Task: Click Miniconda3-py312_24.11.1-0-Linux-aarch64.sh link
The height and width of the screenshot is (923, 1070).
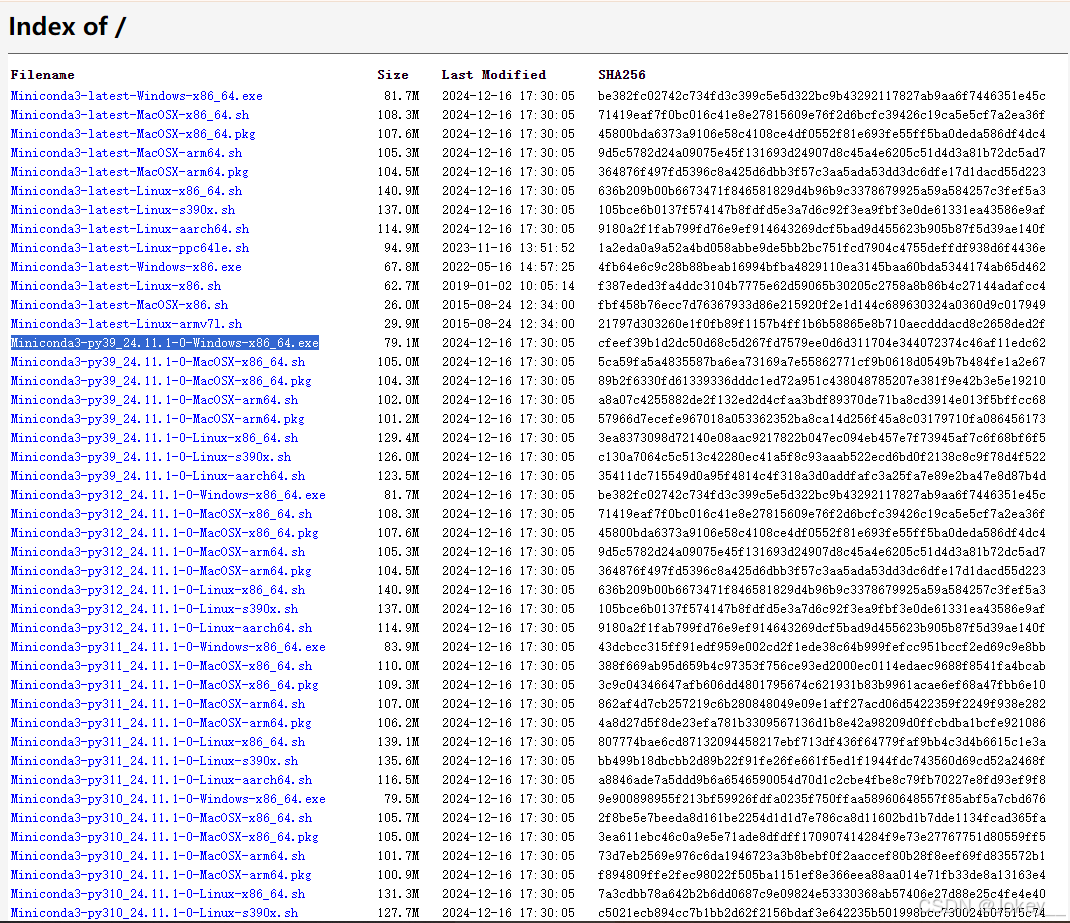Action: (161, 628)
